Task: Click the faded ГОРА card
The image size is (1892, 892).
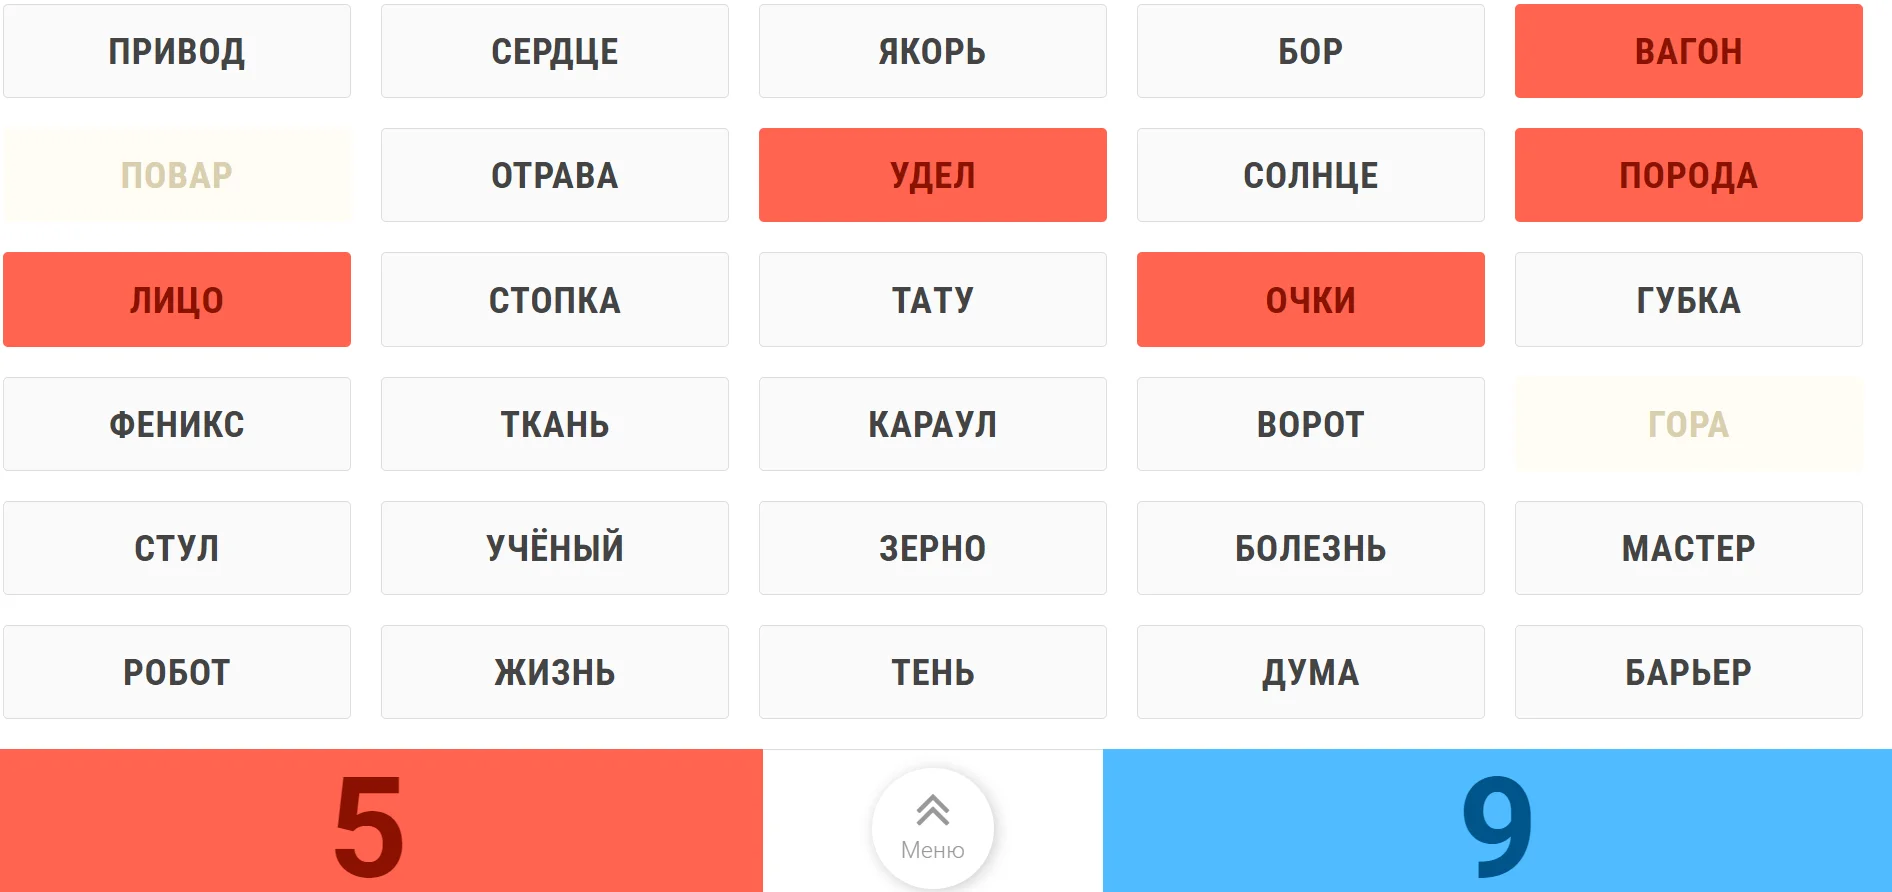Action: pyautogui.click(x=1688, y=424)
